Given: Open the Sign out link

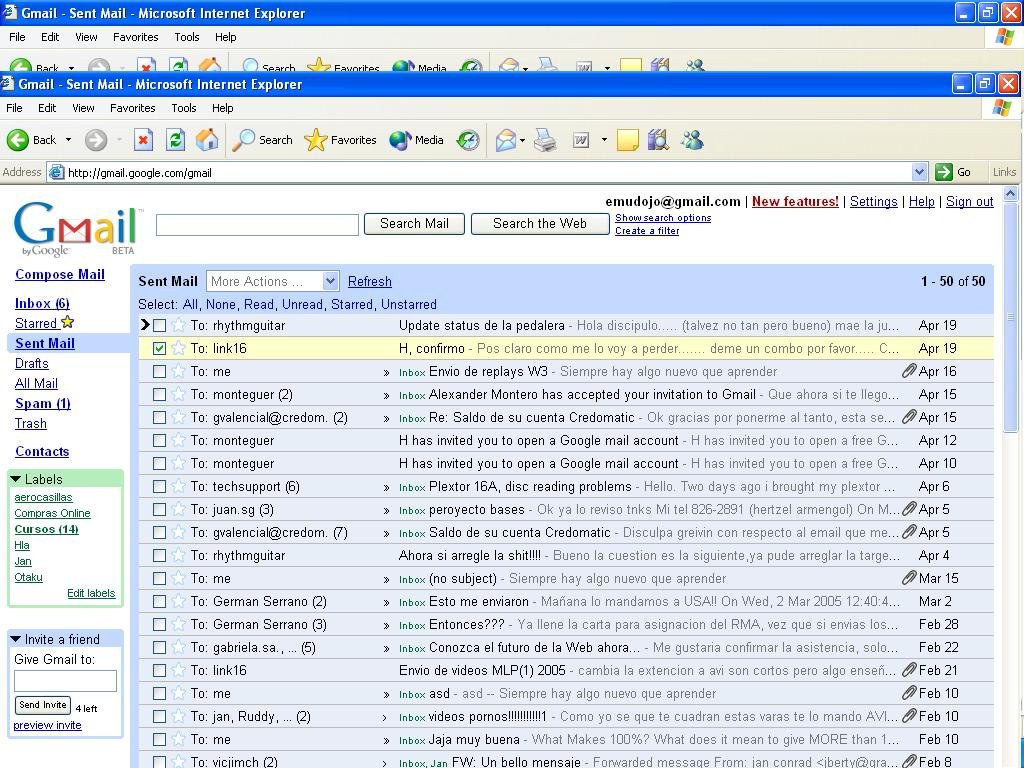Looking at the screenshot, I should pos(970,202).
